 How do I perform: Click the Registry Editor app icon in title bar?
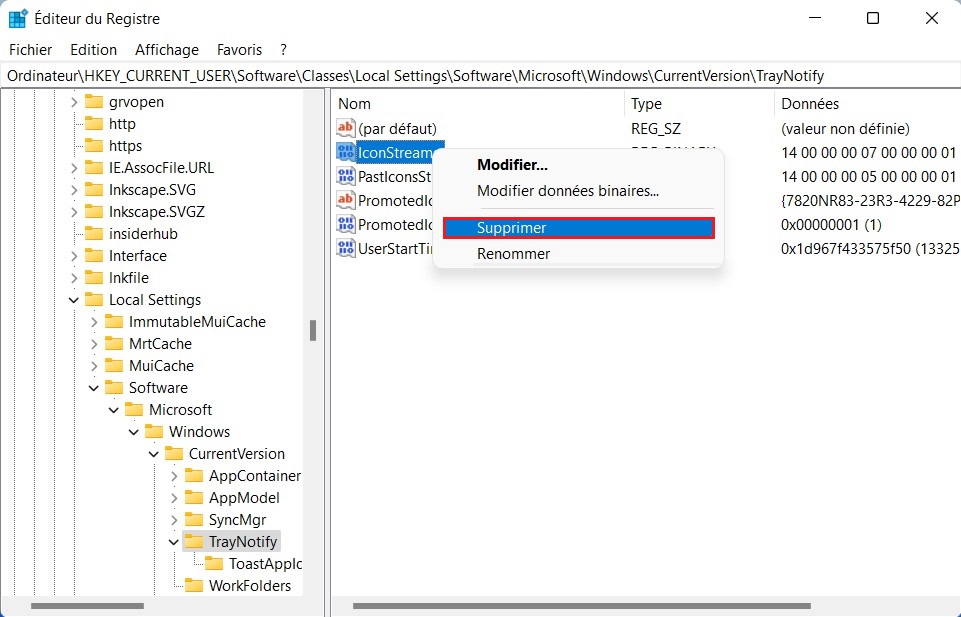point(18,18)
